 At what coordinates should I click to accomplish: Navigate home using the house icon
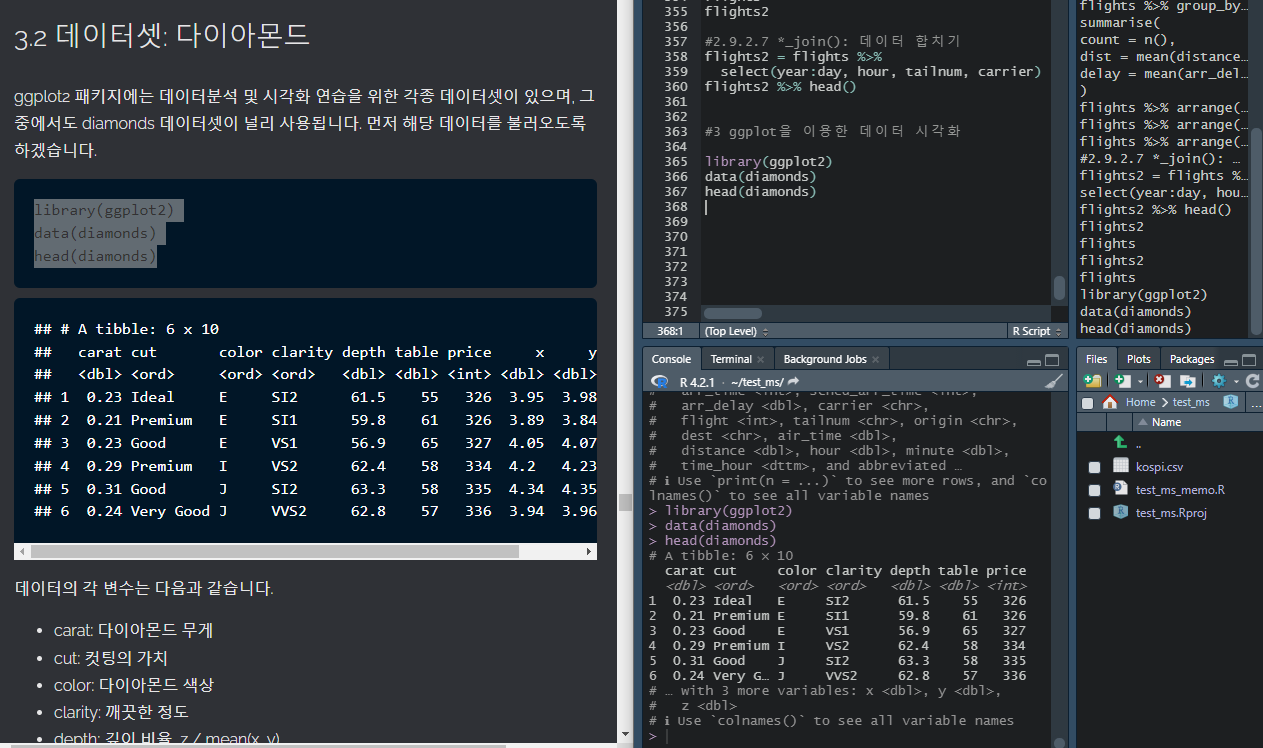[1109, 401]
